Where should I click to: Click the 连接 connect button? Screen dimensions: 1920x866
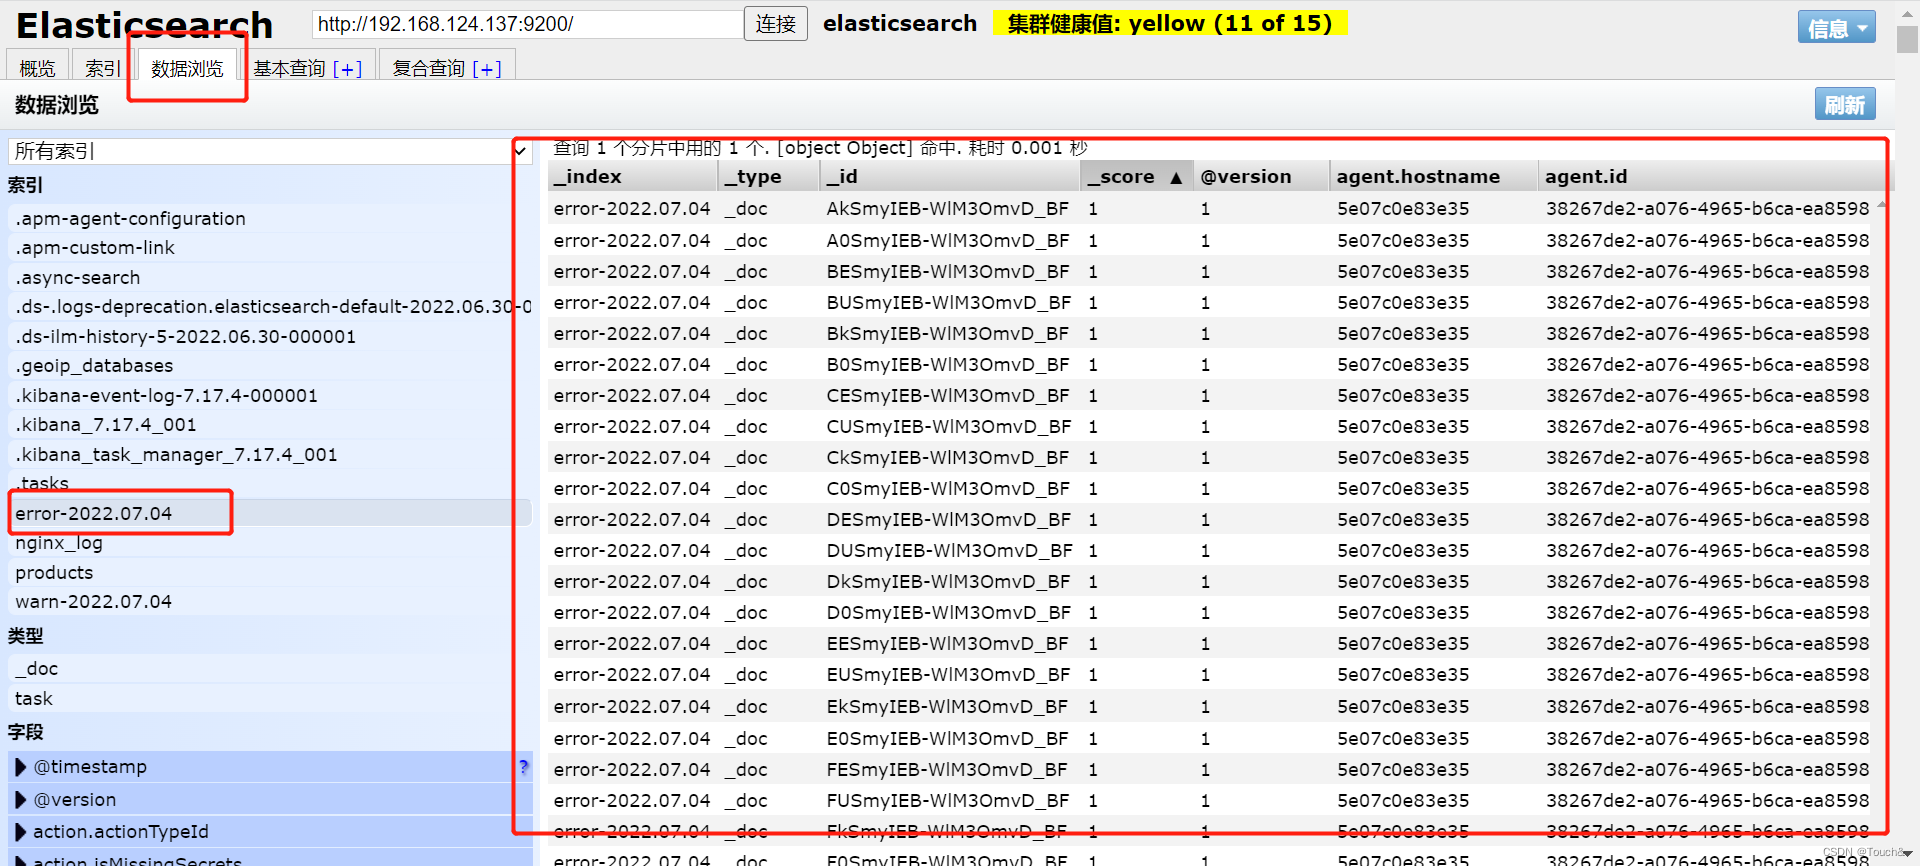pos(776,24)
